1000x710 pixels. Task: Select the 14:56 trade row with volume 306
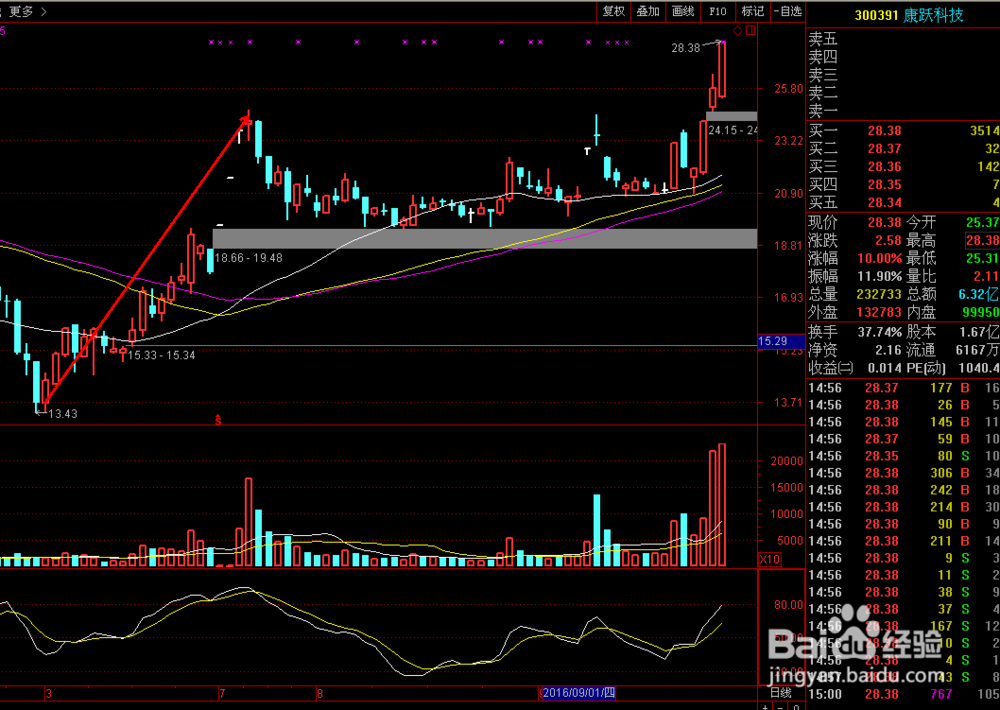903,473
